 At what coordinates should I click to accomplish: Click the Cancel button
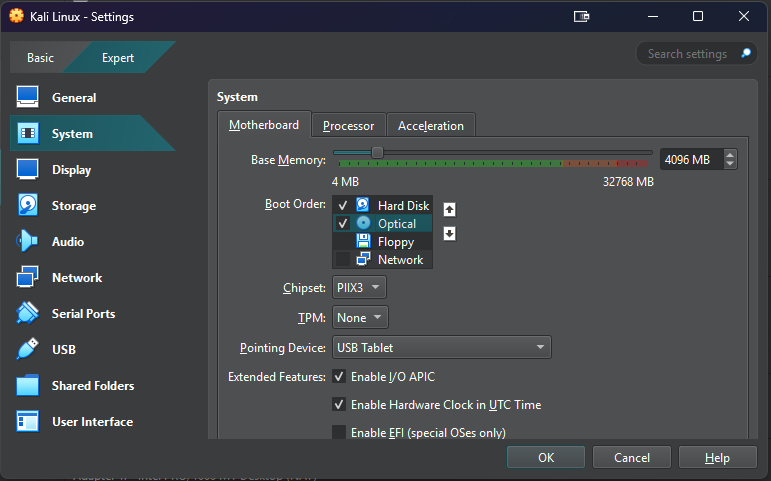[x=632, y=457]
